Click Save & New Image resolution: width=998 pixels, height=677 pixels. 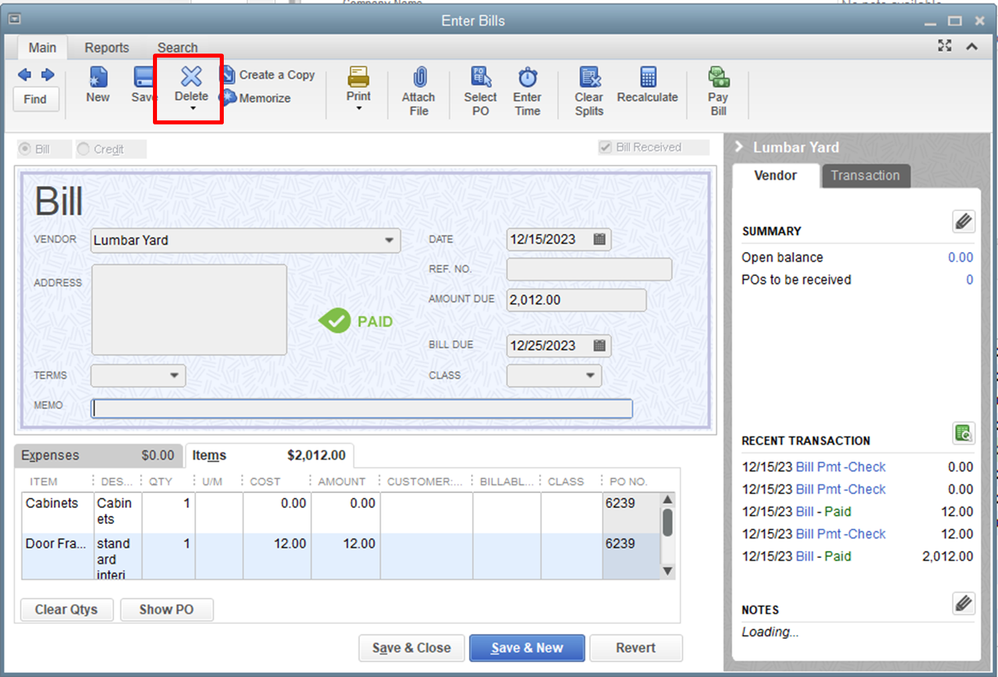(527, 648)
